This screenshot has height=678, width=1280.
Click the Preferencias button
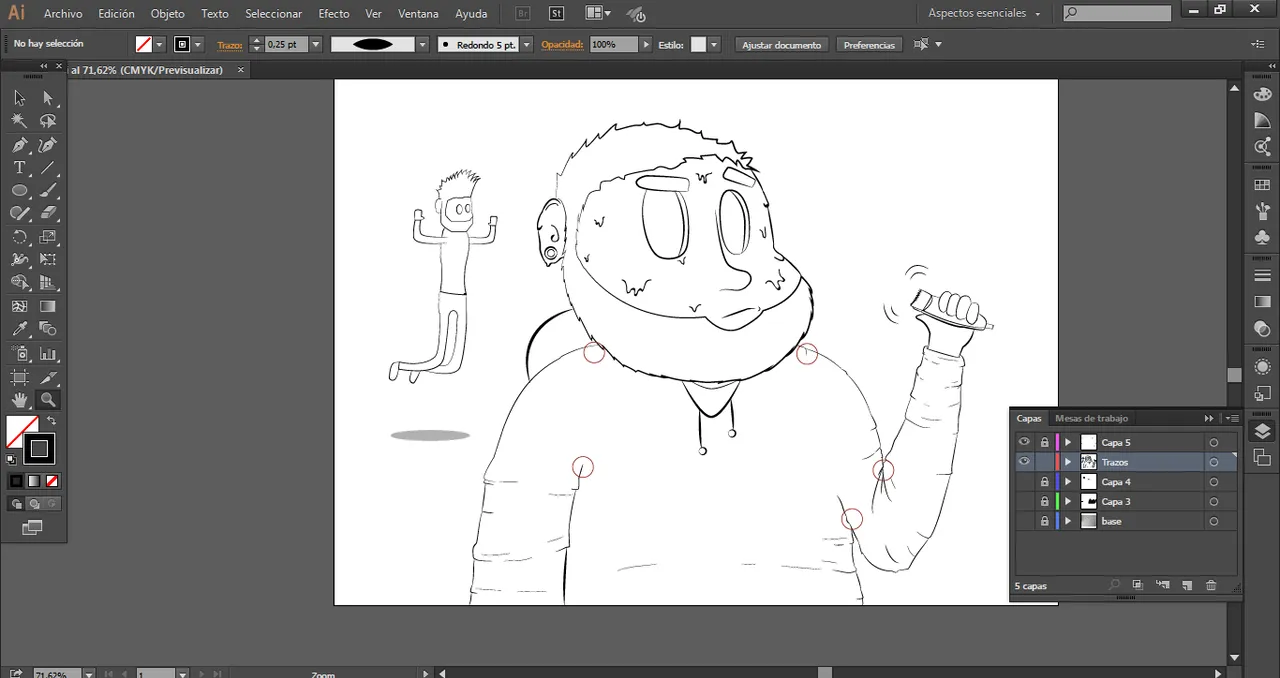click(869, 45)
